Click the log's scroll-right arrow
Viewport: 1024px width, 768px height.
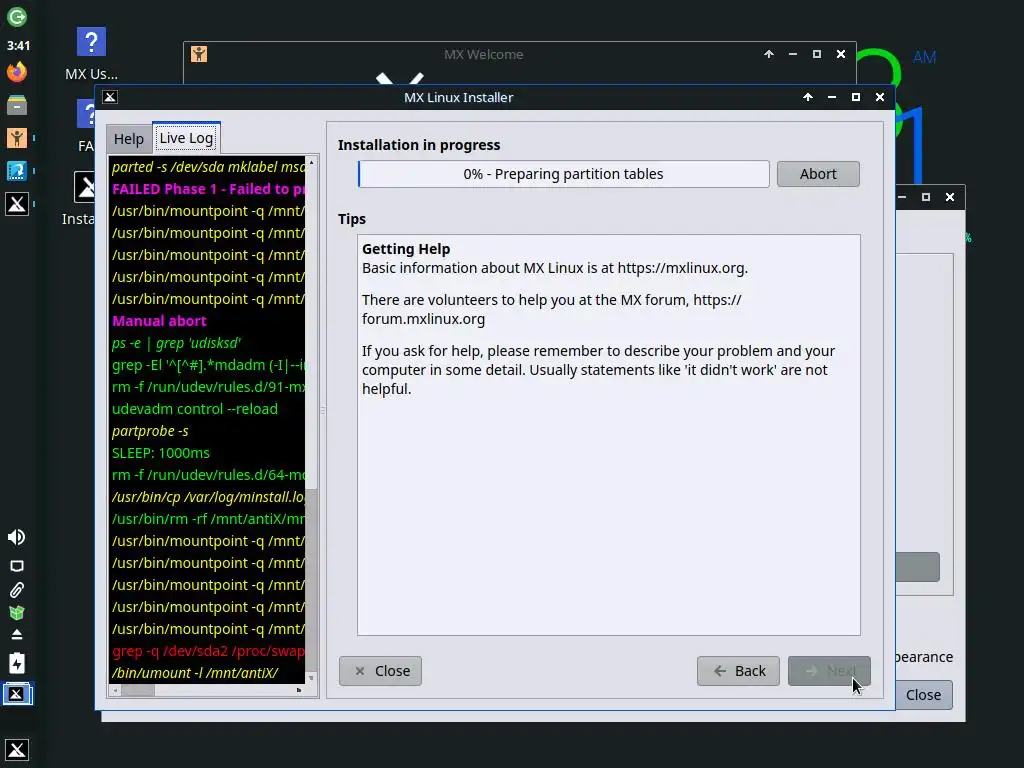299,690
